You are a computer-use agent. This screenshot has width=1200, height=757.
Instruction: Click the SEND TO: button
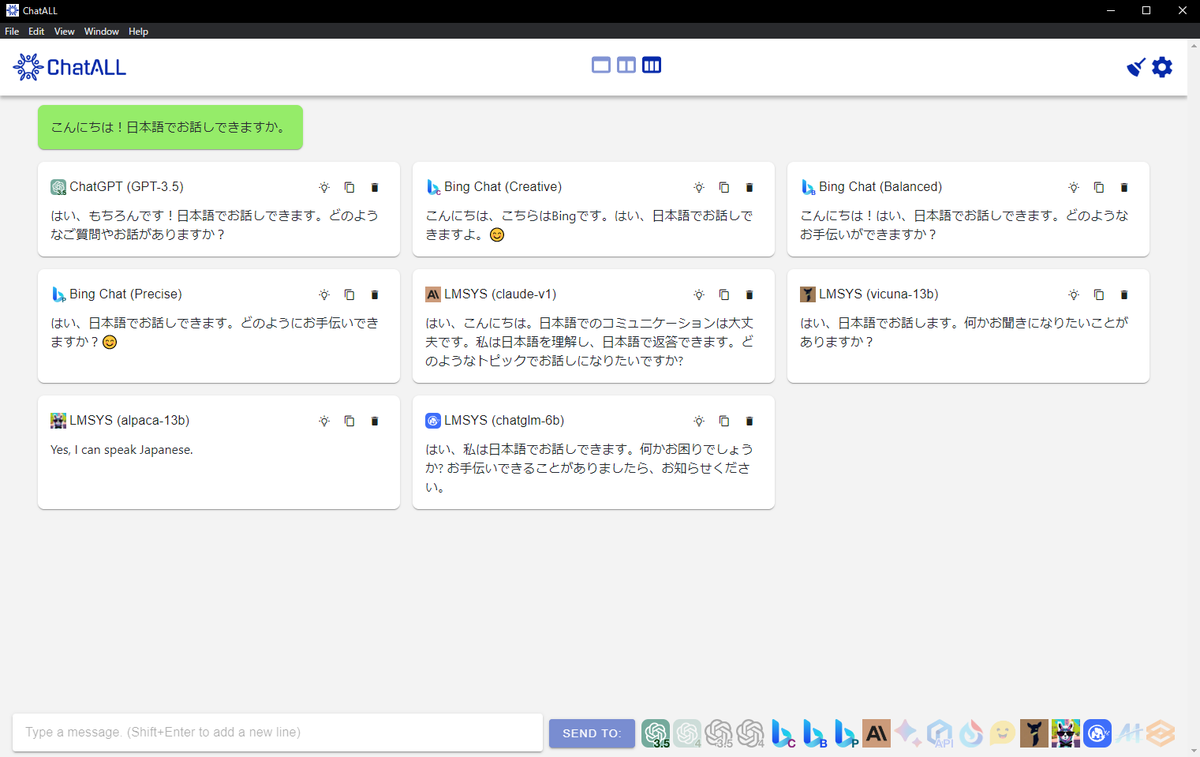(592, 733)
